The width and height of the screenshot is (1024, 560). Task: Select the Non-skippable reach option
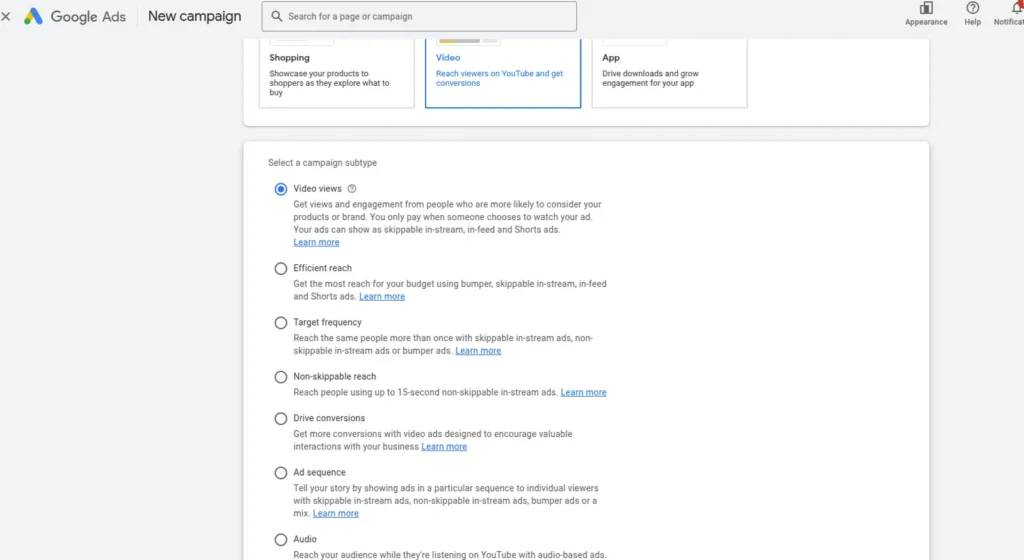[x=281, y=377]
